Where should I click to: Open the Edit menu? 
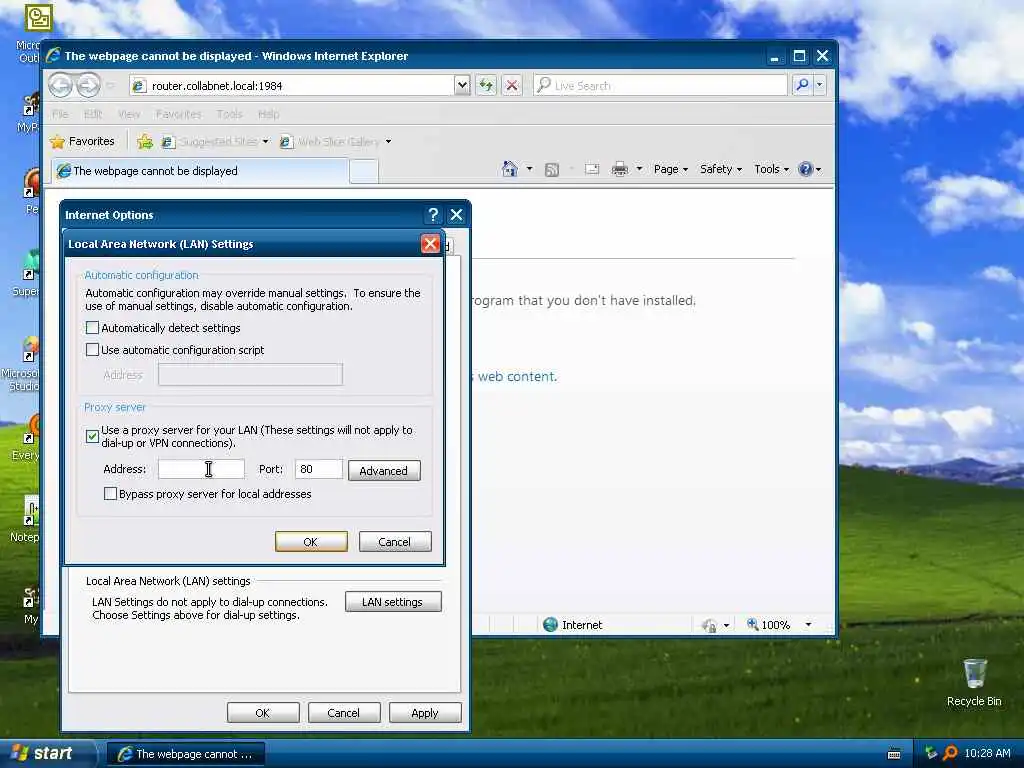(x=93, y=114)
